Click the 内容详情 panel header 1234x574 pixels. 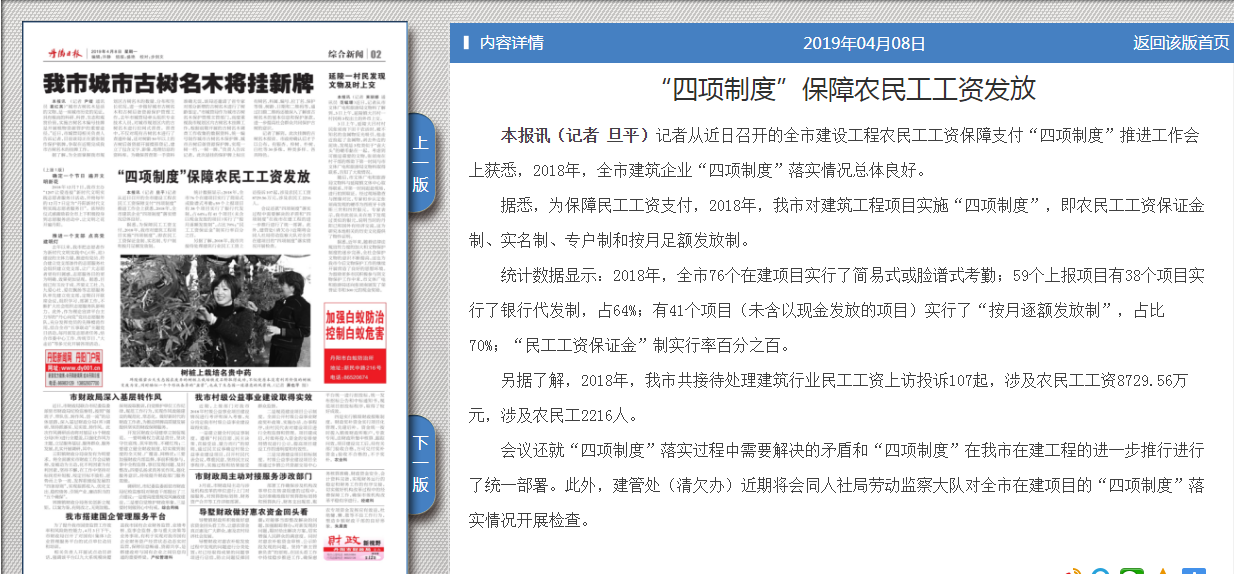point(511,43)
